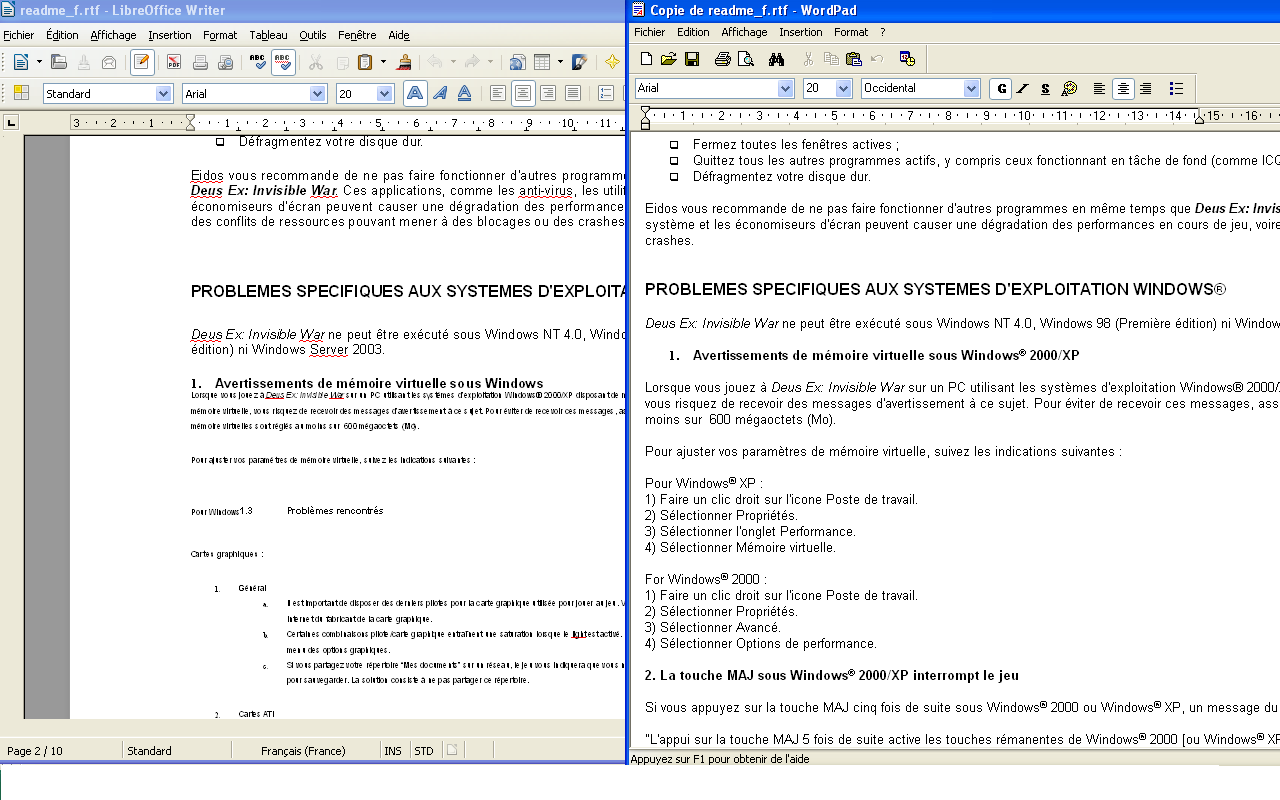Image resolution: width=1280 pixels, height=800 pixels.
Task: Justify text in LibreOffice toolbar
Action: (x=573, y=93)
